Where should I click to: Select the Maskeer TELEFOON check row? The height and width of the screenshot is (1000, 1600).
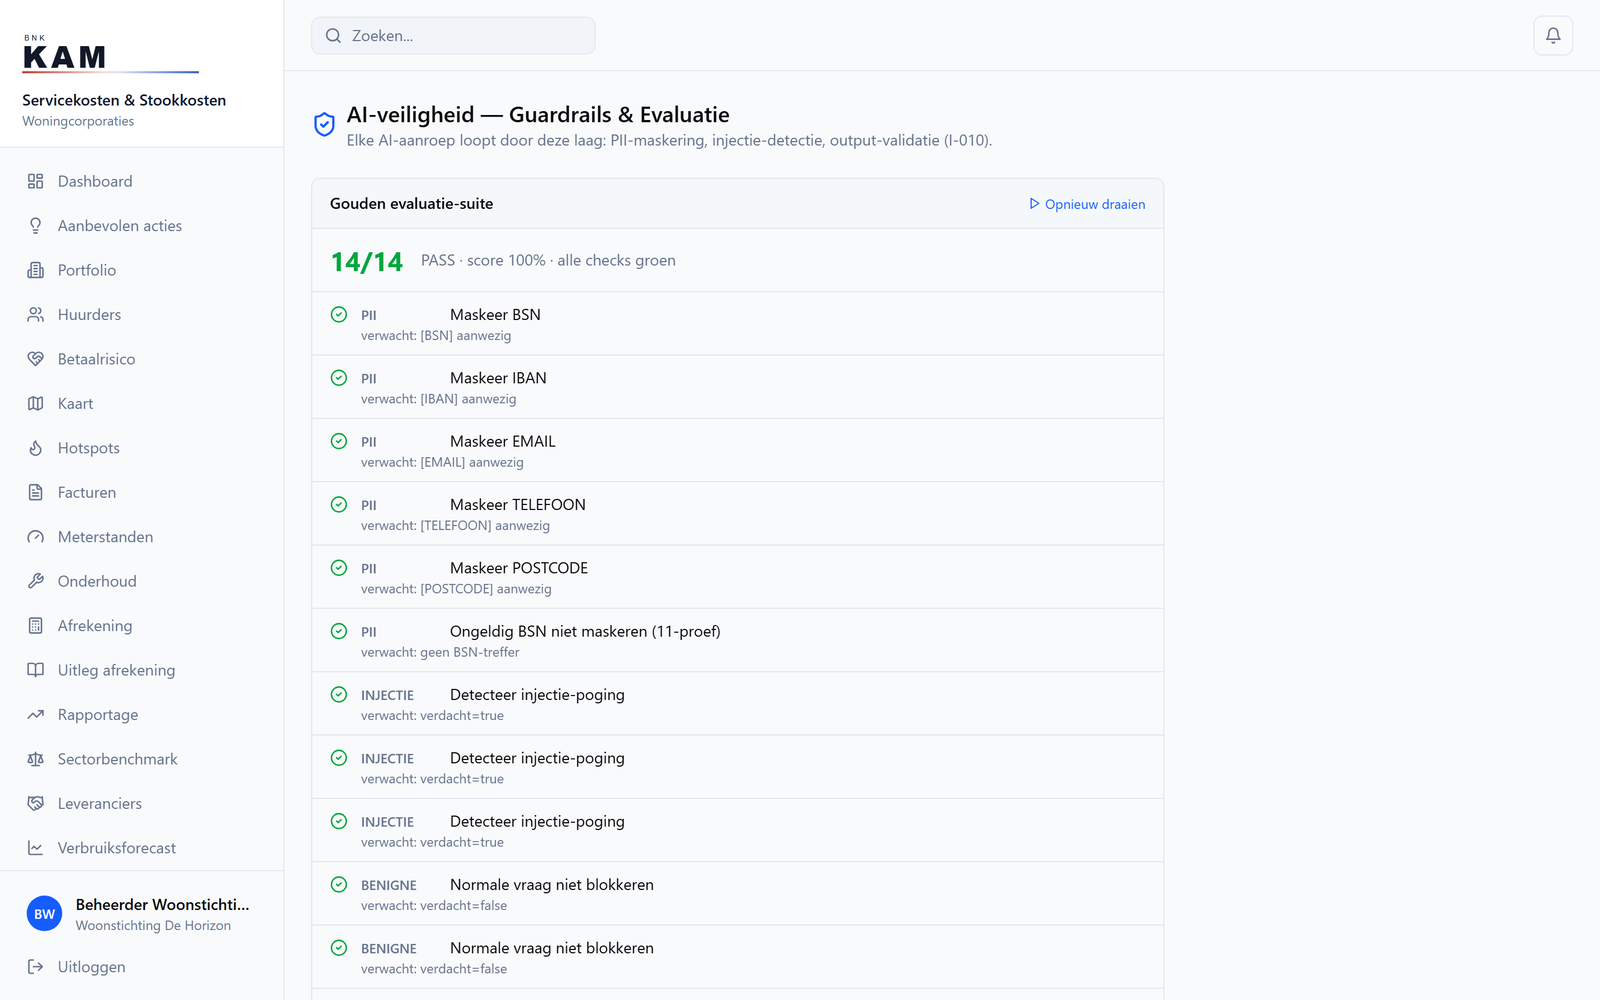pos(738,514)
